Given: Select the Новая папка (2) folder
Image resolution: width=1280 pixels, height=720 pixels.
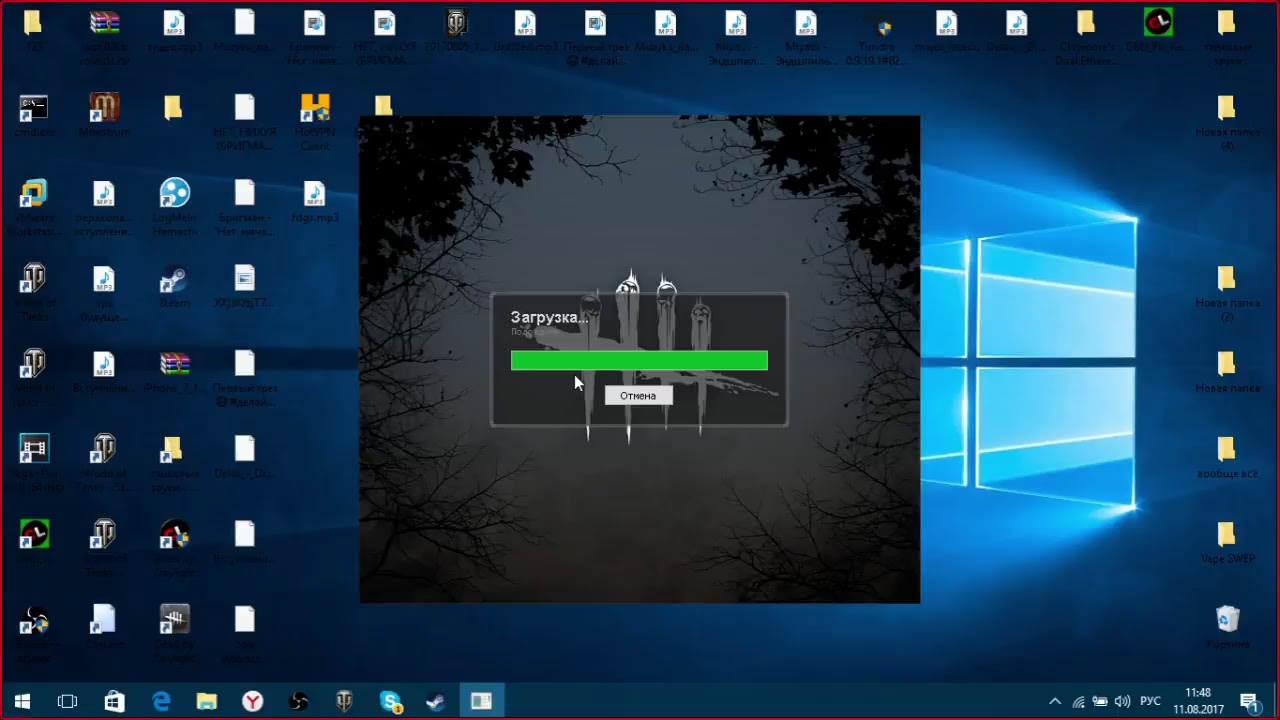Looking at the screenshot, I should point(1227,293).
